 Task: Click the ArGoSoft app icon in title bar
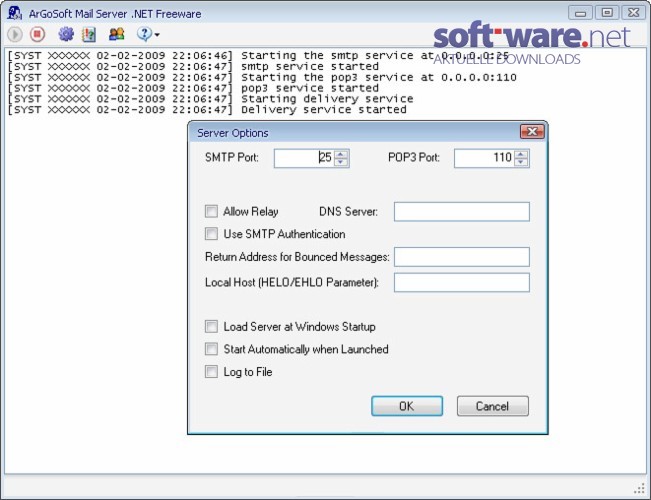click(15, 13)
